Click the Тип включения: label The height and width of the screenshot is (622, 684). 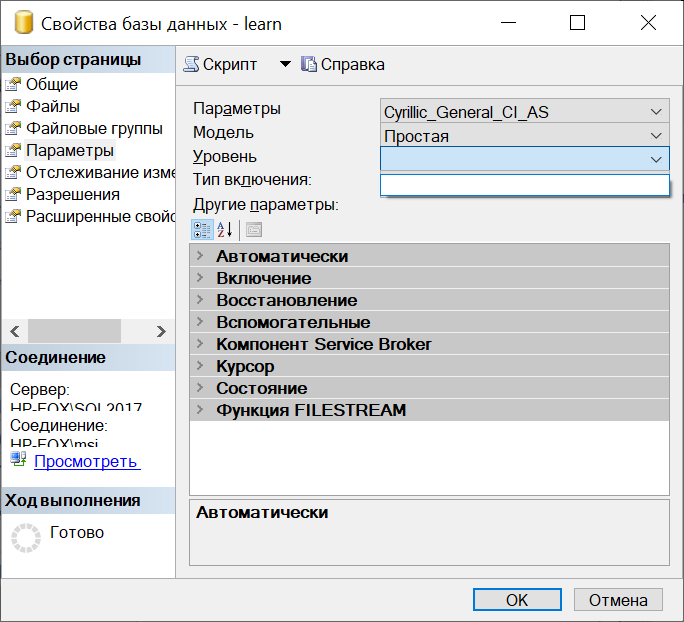(x=252, y=180)
